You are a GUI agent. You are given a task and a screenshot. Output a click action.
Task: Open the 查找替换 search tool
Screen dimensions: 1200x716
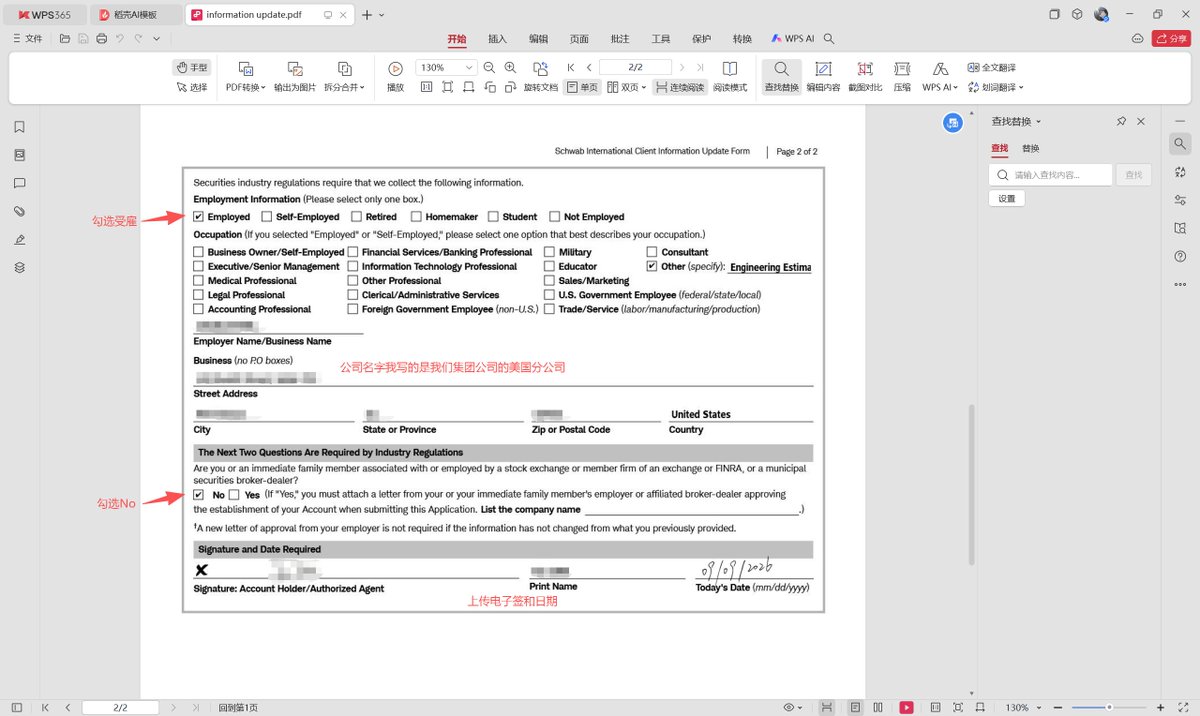coord(781,77)
